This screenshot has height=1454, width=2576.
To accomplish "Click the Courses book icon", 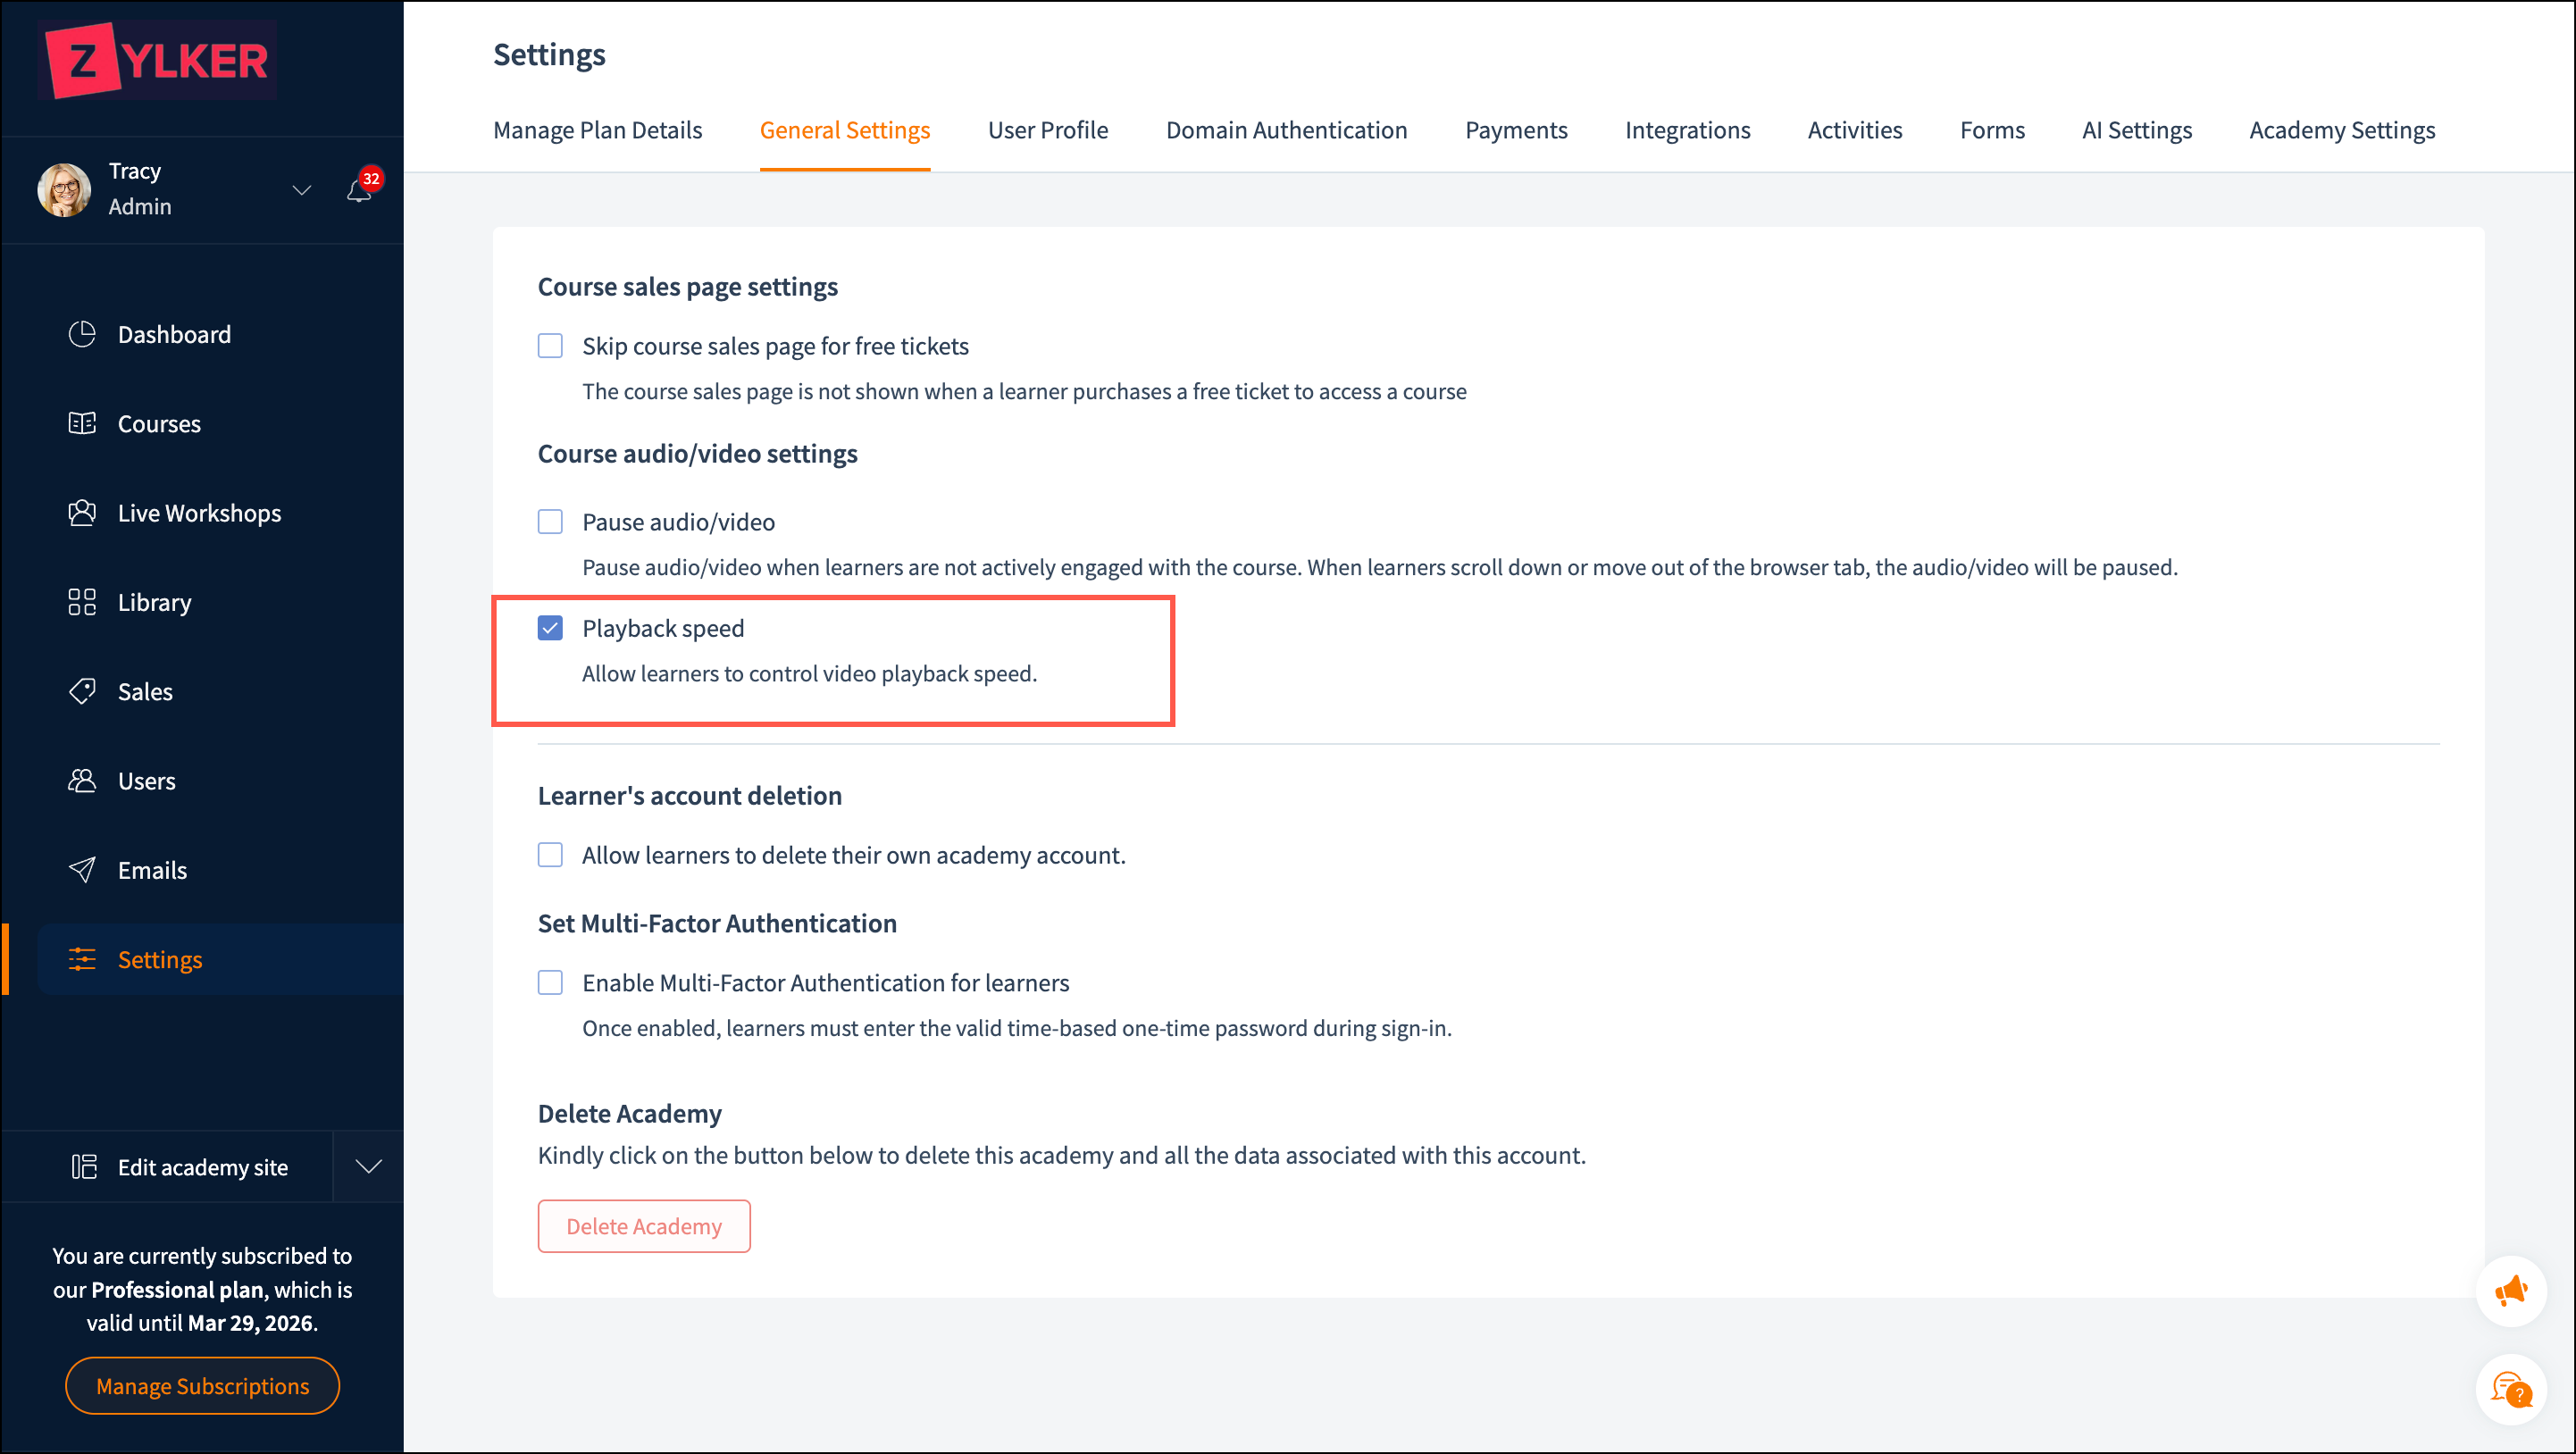I will click(x=82, y=423).
